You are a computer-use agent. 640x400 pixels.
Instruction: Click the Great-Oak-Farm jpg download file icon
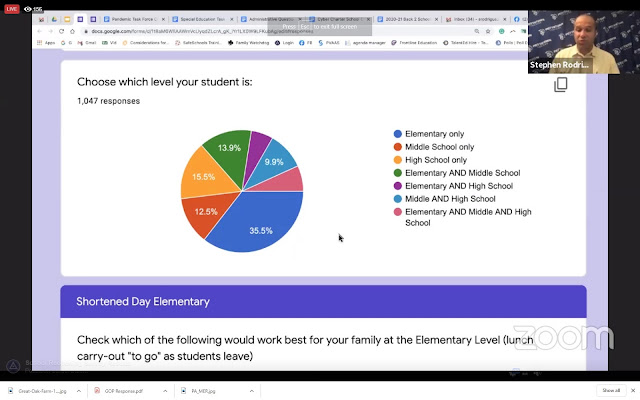(x=11, y=391)
